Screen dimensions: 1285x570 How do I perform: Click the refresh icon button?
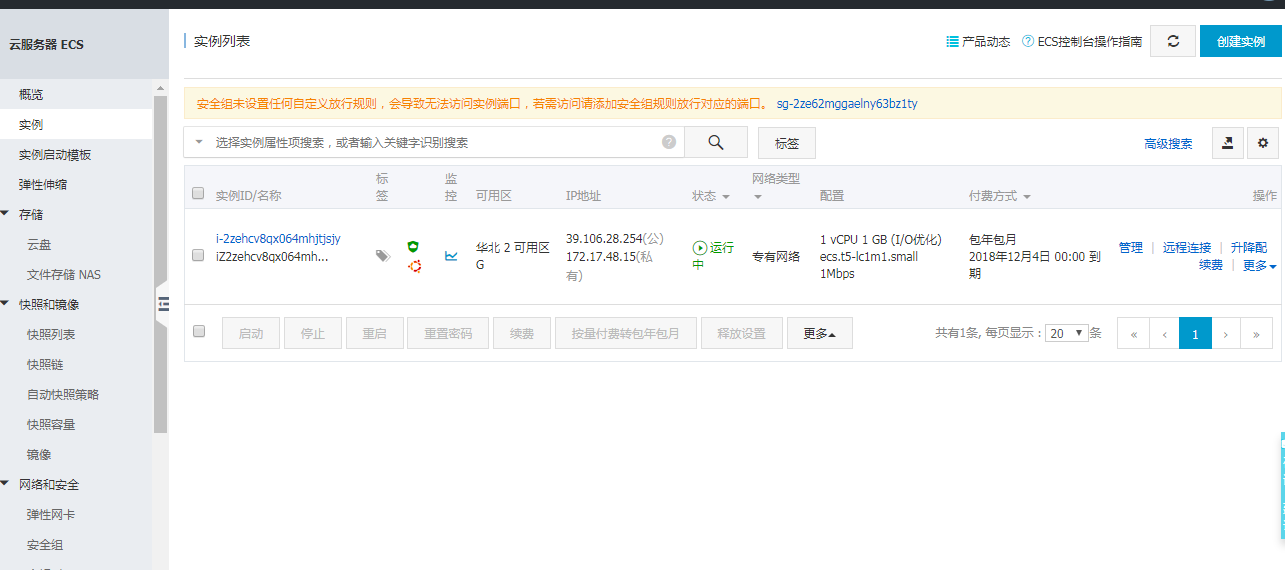click(1173, 41)
